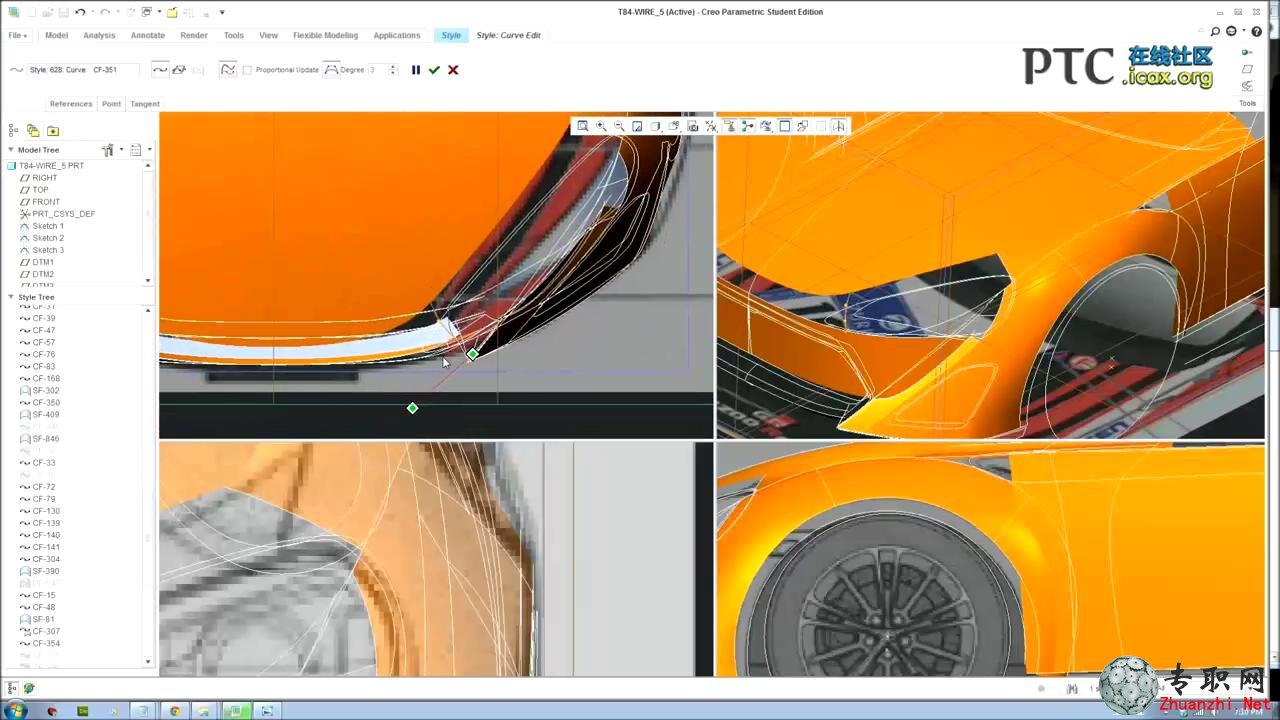This screenshot has height=720, width=1280.
Task: Open the Windows switcher dropdown arrow
Action: (159, 12)
